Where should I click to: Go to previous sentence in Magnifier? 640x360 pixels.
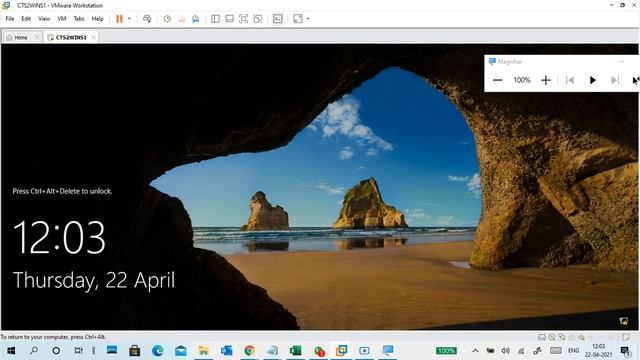570,80
